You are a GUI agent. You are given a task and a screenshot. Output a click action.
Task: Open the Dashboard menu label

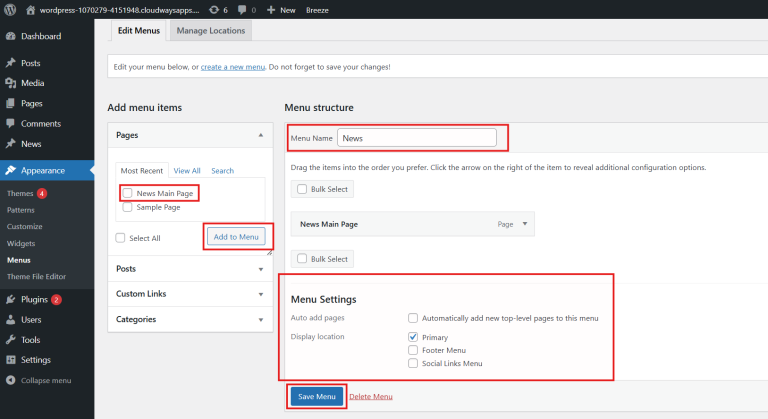(41, 36)
